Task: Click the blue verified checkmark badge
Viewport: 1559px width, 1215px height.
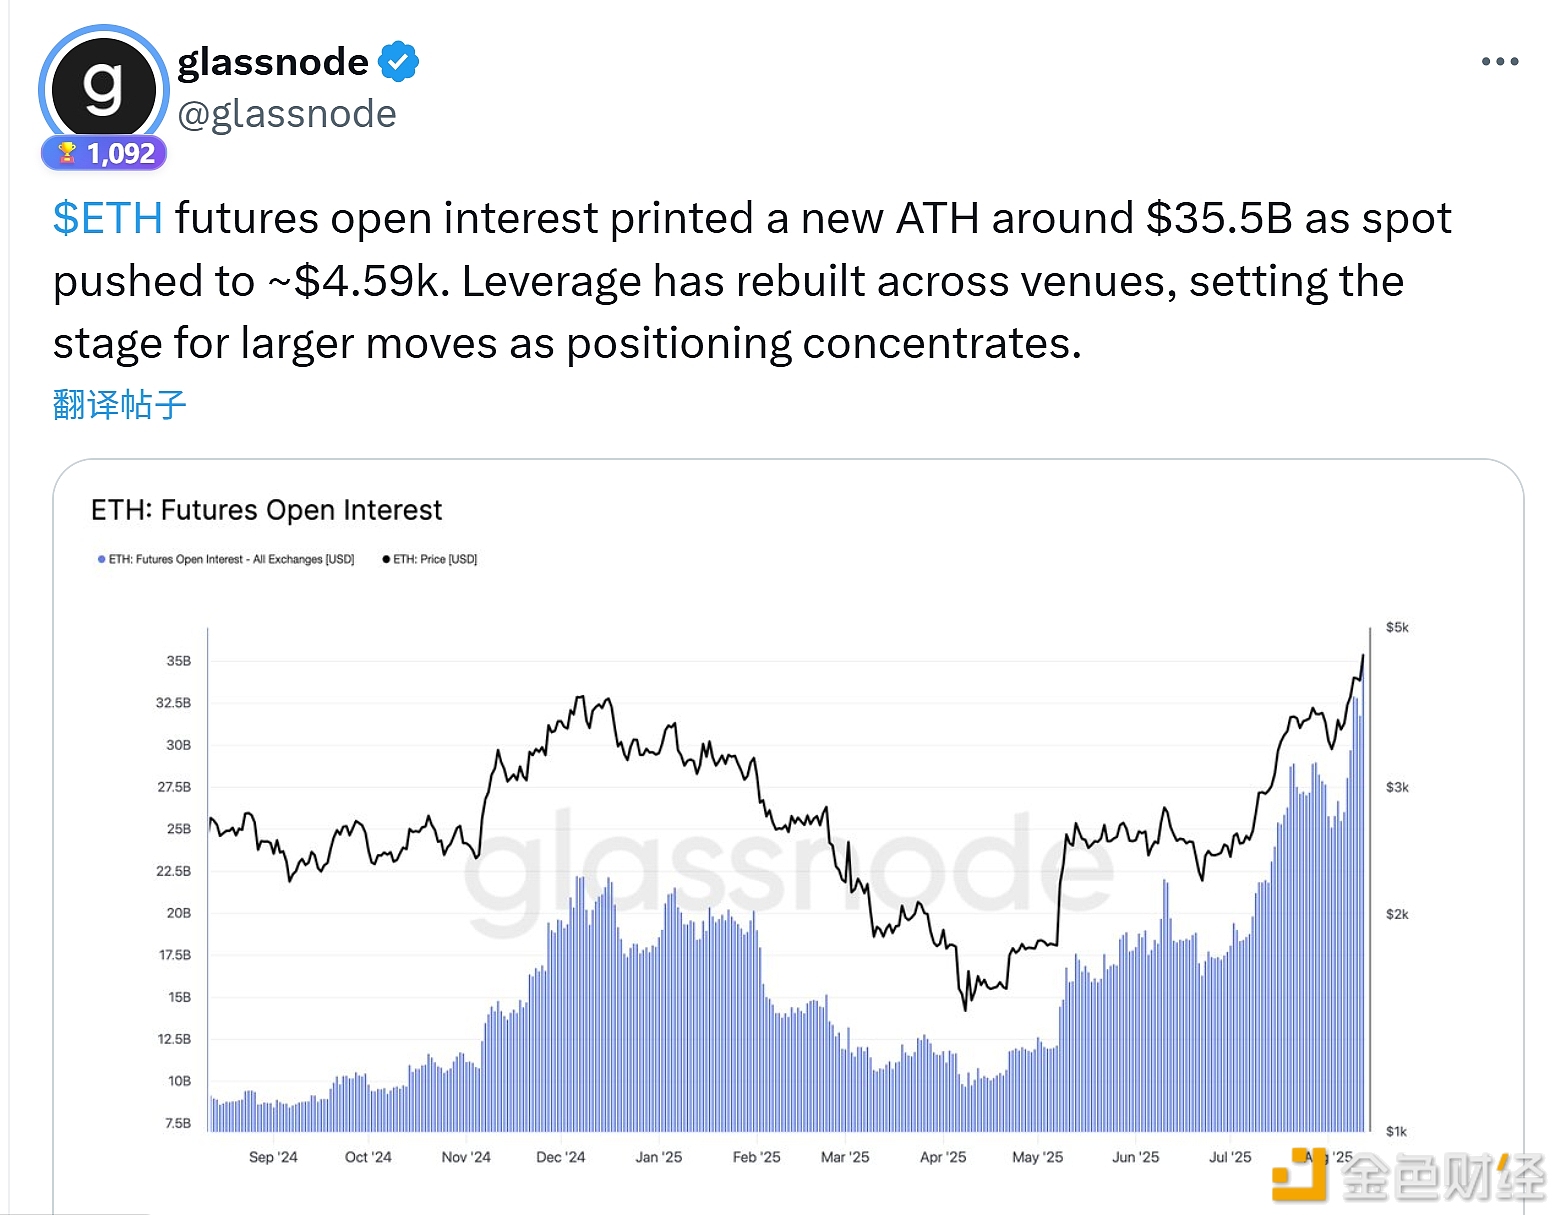Action: coord(399,62)
